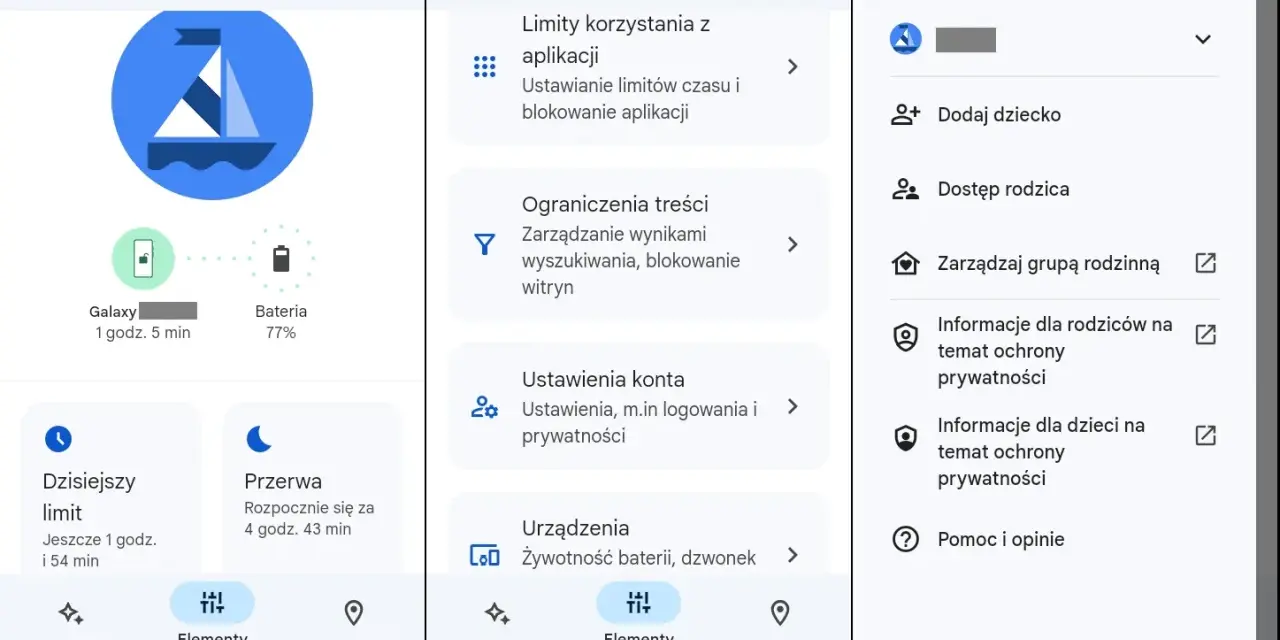Click the clock icon on Dzisiejszy limit card
The height and width of the screenshot is (640, 1280).
(58, 438)
